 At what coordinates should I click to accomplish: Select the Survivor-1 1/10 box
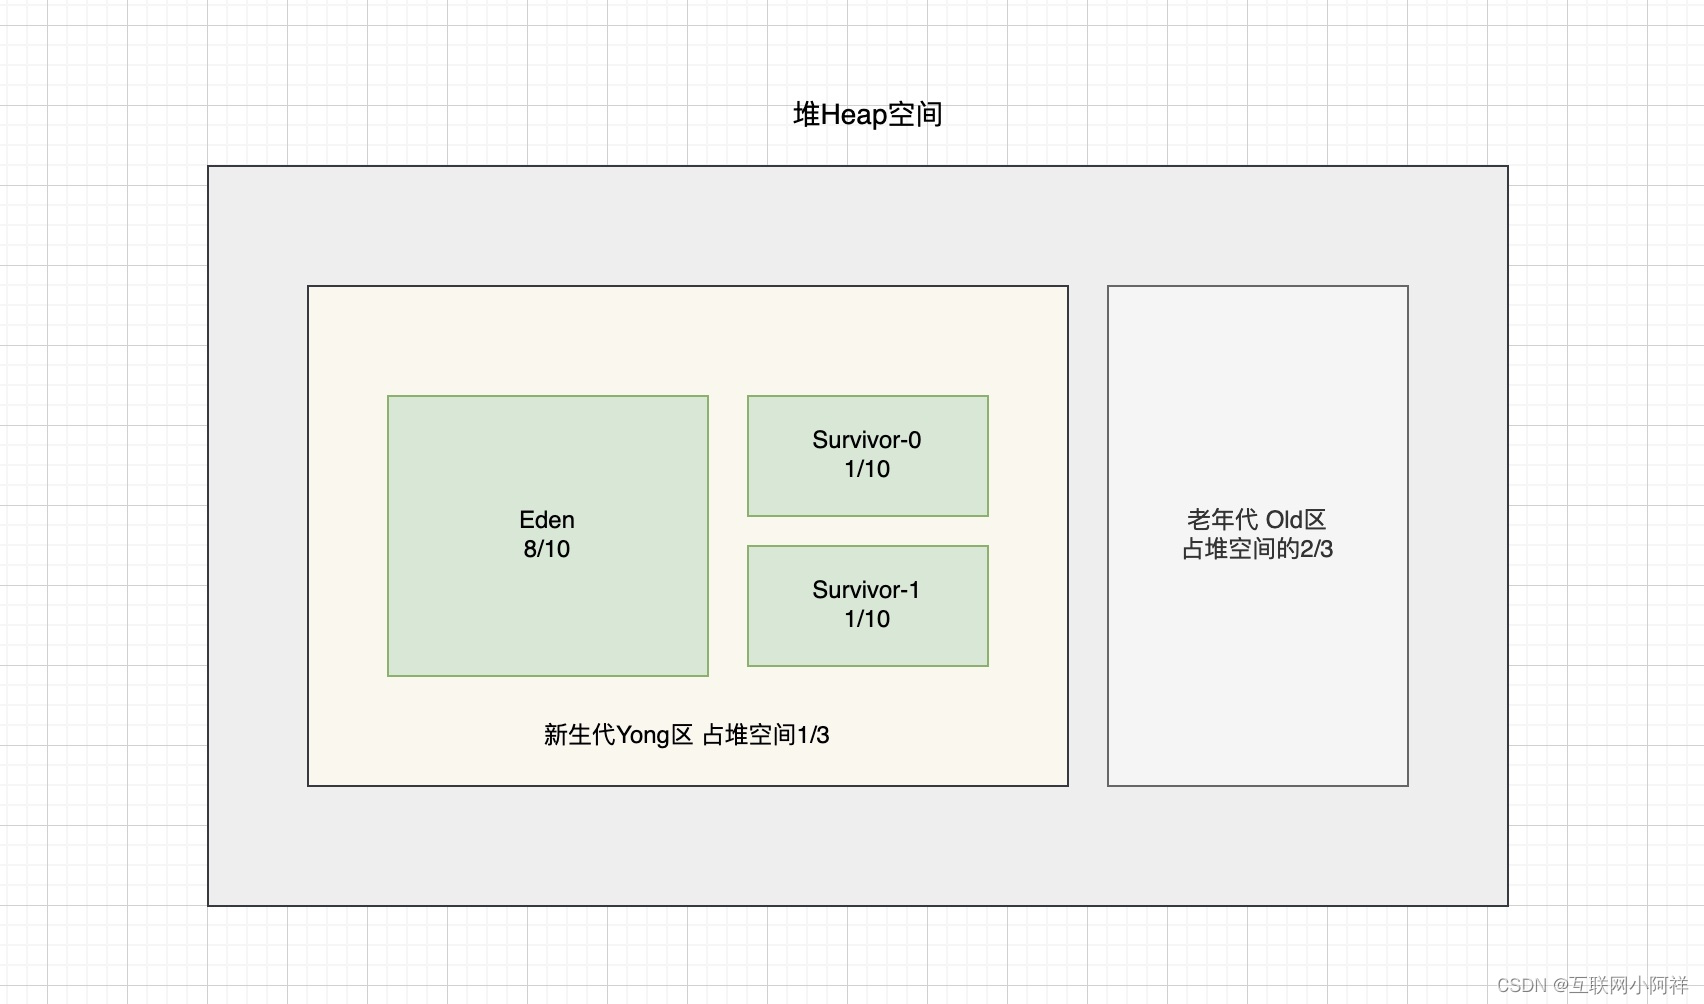click(x=868, y=606)
